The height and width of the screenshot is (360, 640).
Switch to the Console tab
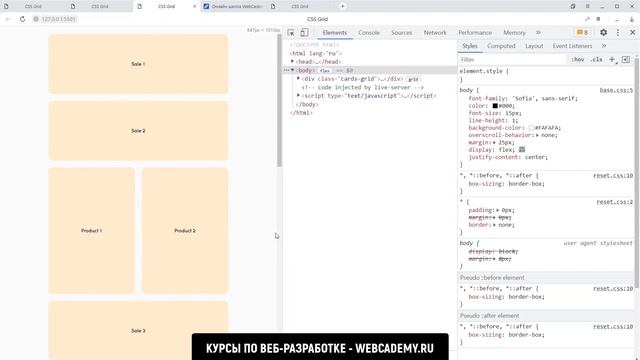pos(369,33)
